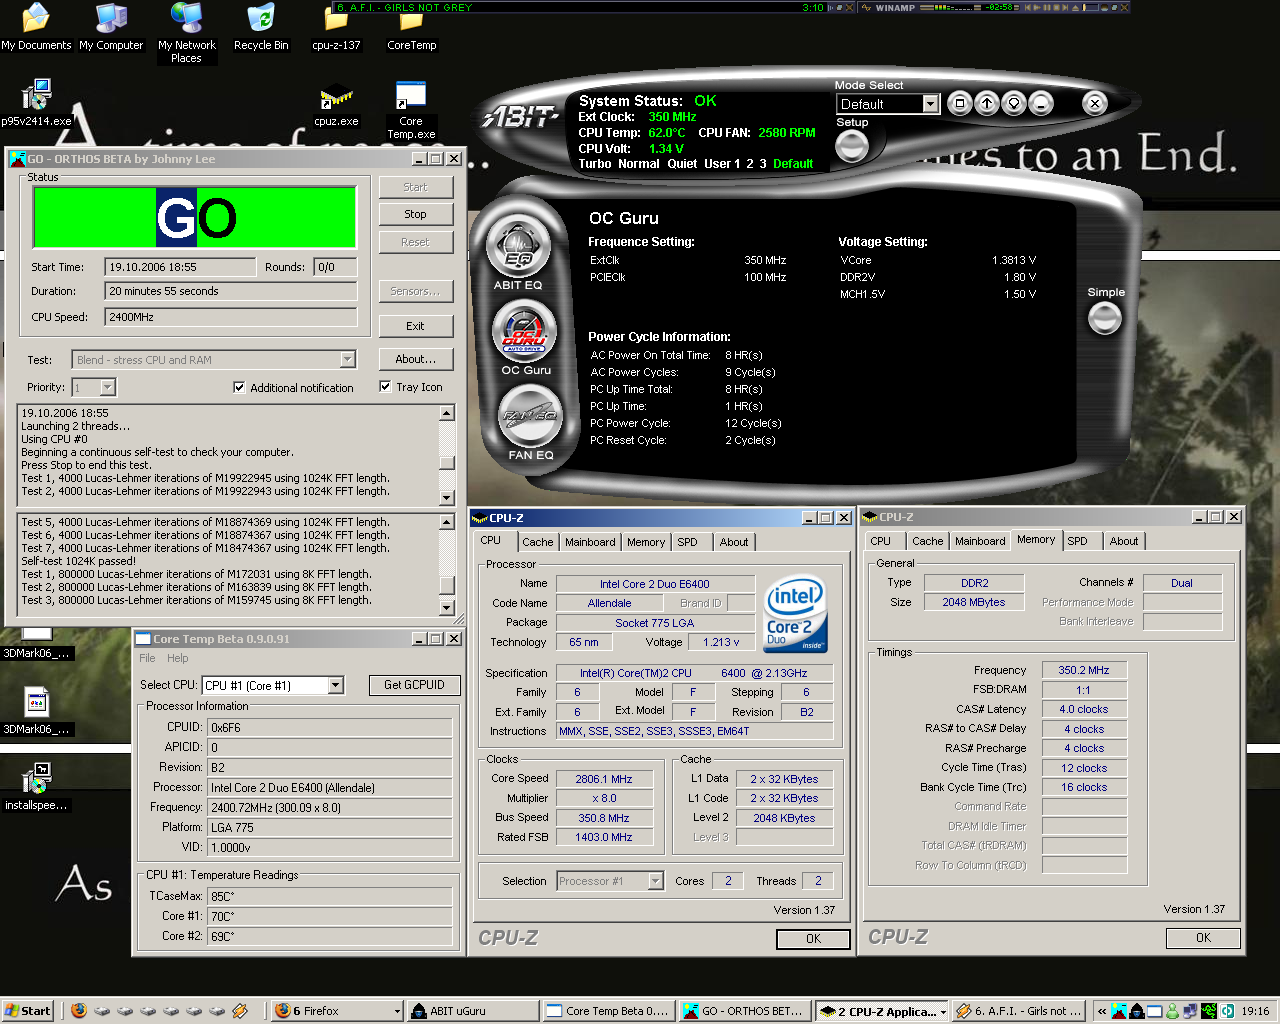Select the OC Guru round icon
The height and width of the screenshot is (1024, 1280).
point(525,331)
